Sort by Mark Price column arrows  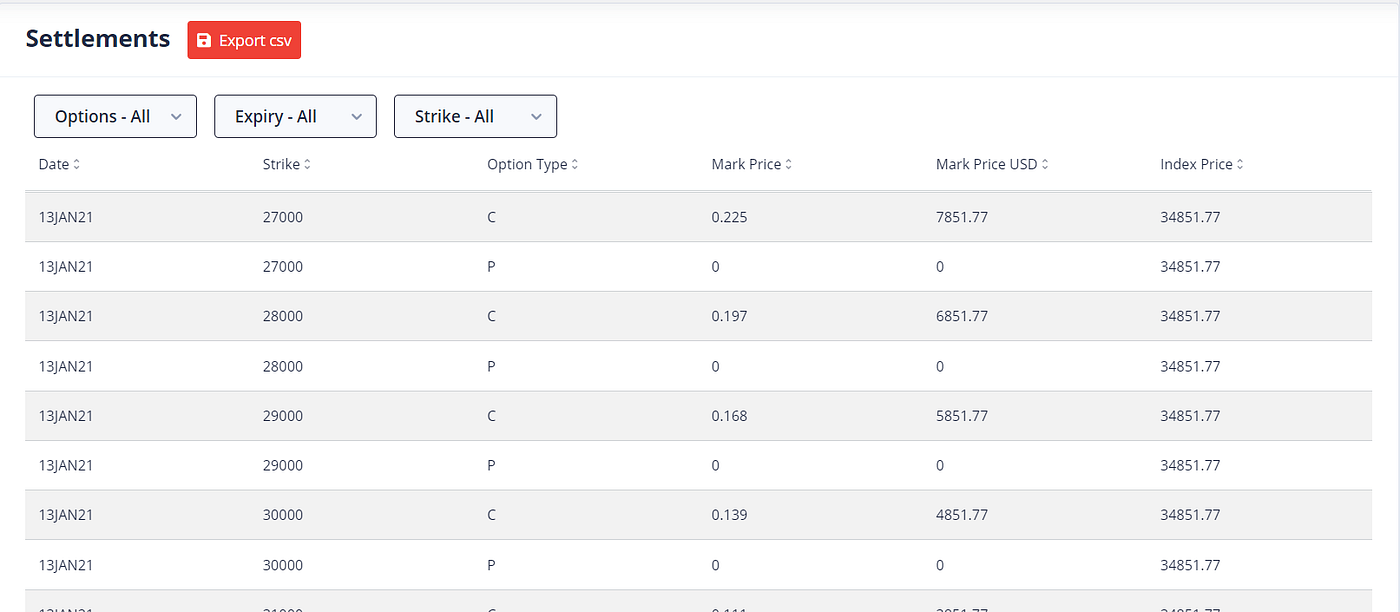tap(789, 164)
